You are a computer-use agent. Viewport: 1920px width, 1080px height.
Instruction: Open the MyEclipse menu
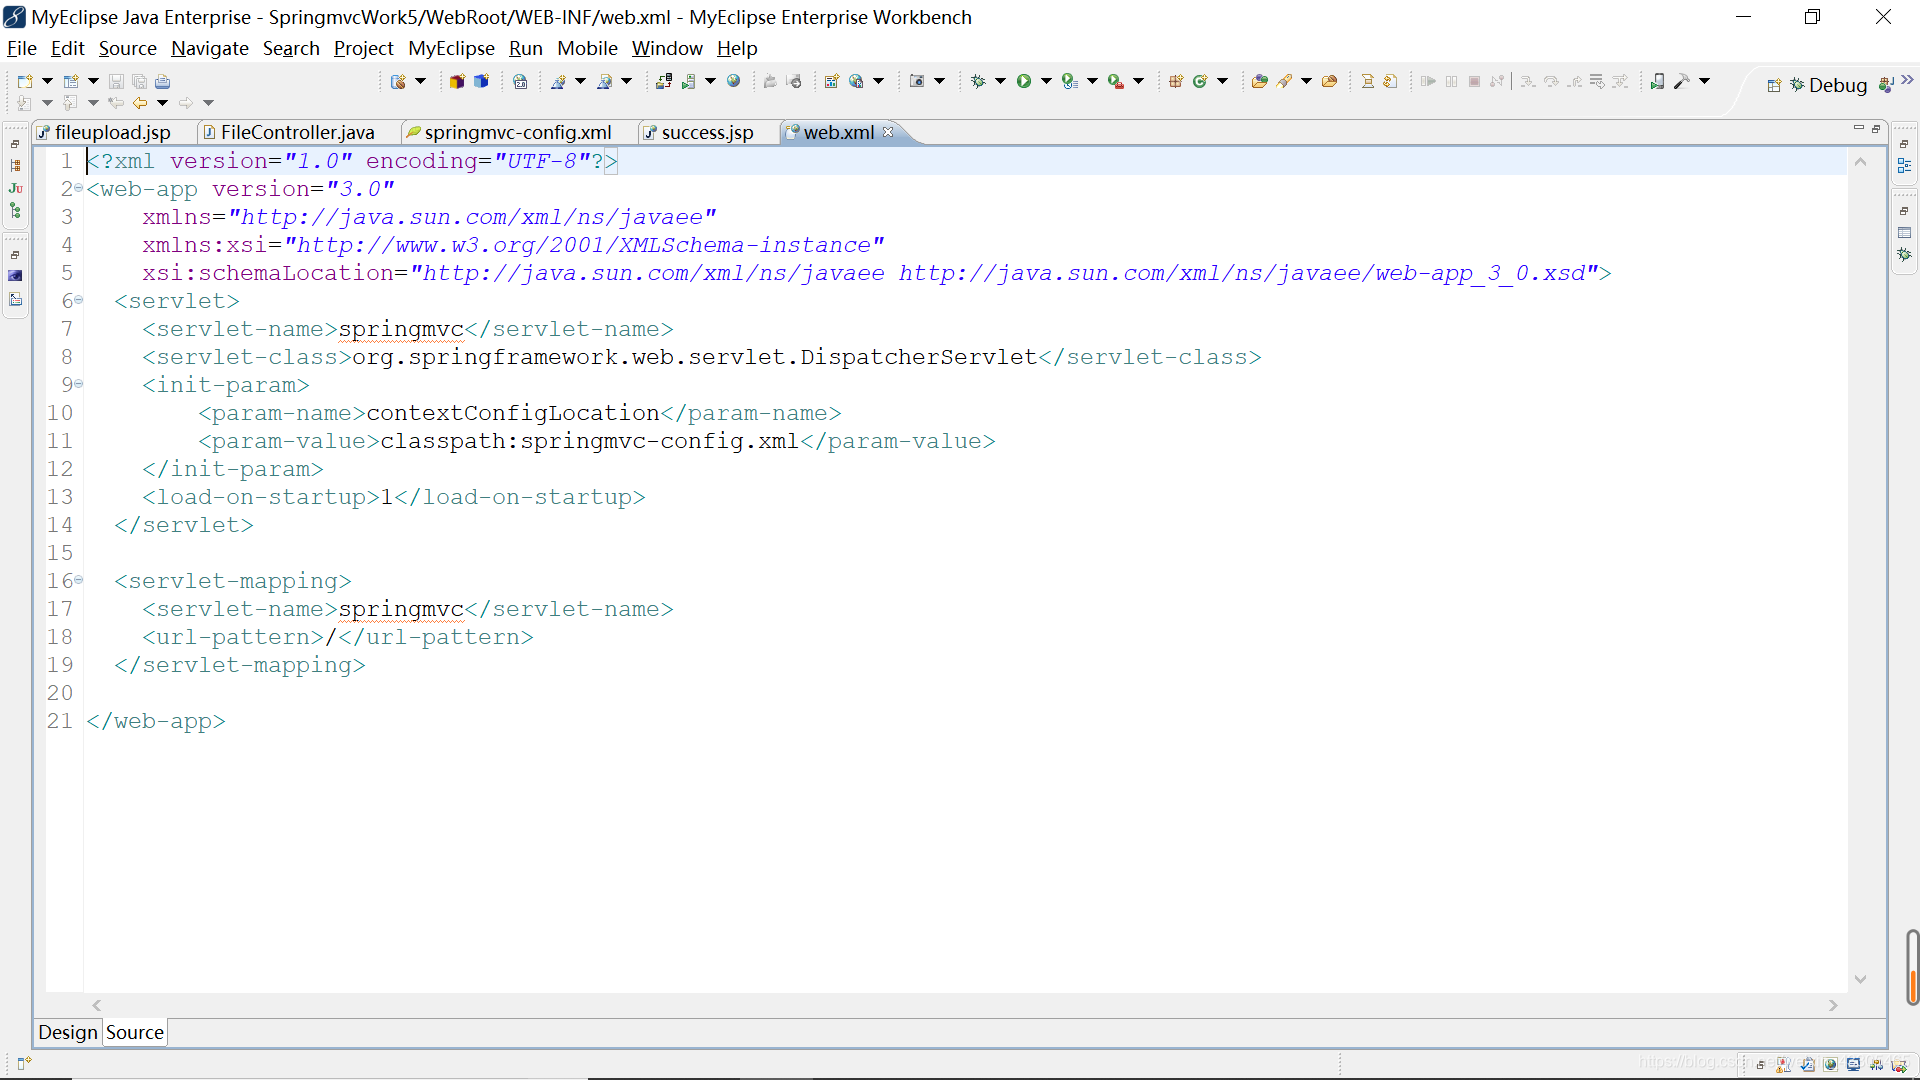coord(451,48)
